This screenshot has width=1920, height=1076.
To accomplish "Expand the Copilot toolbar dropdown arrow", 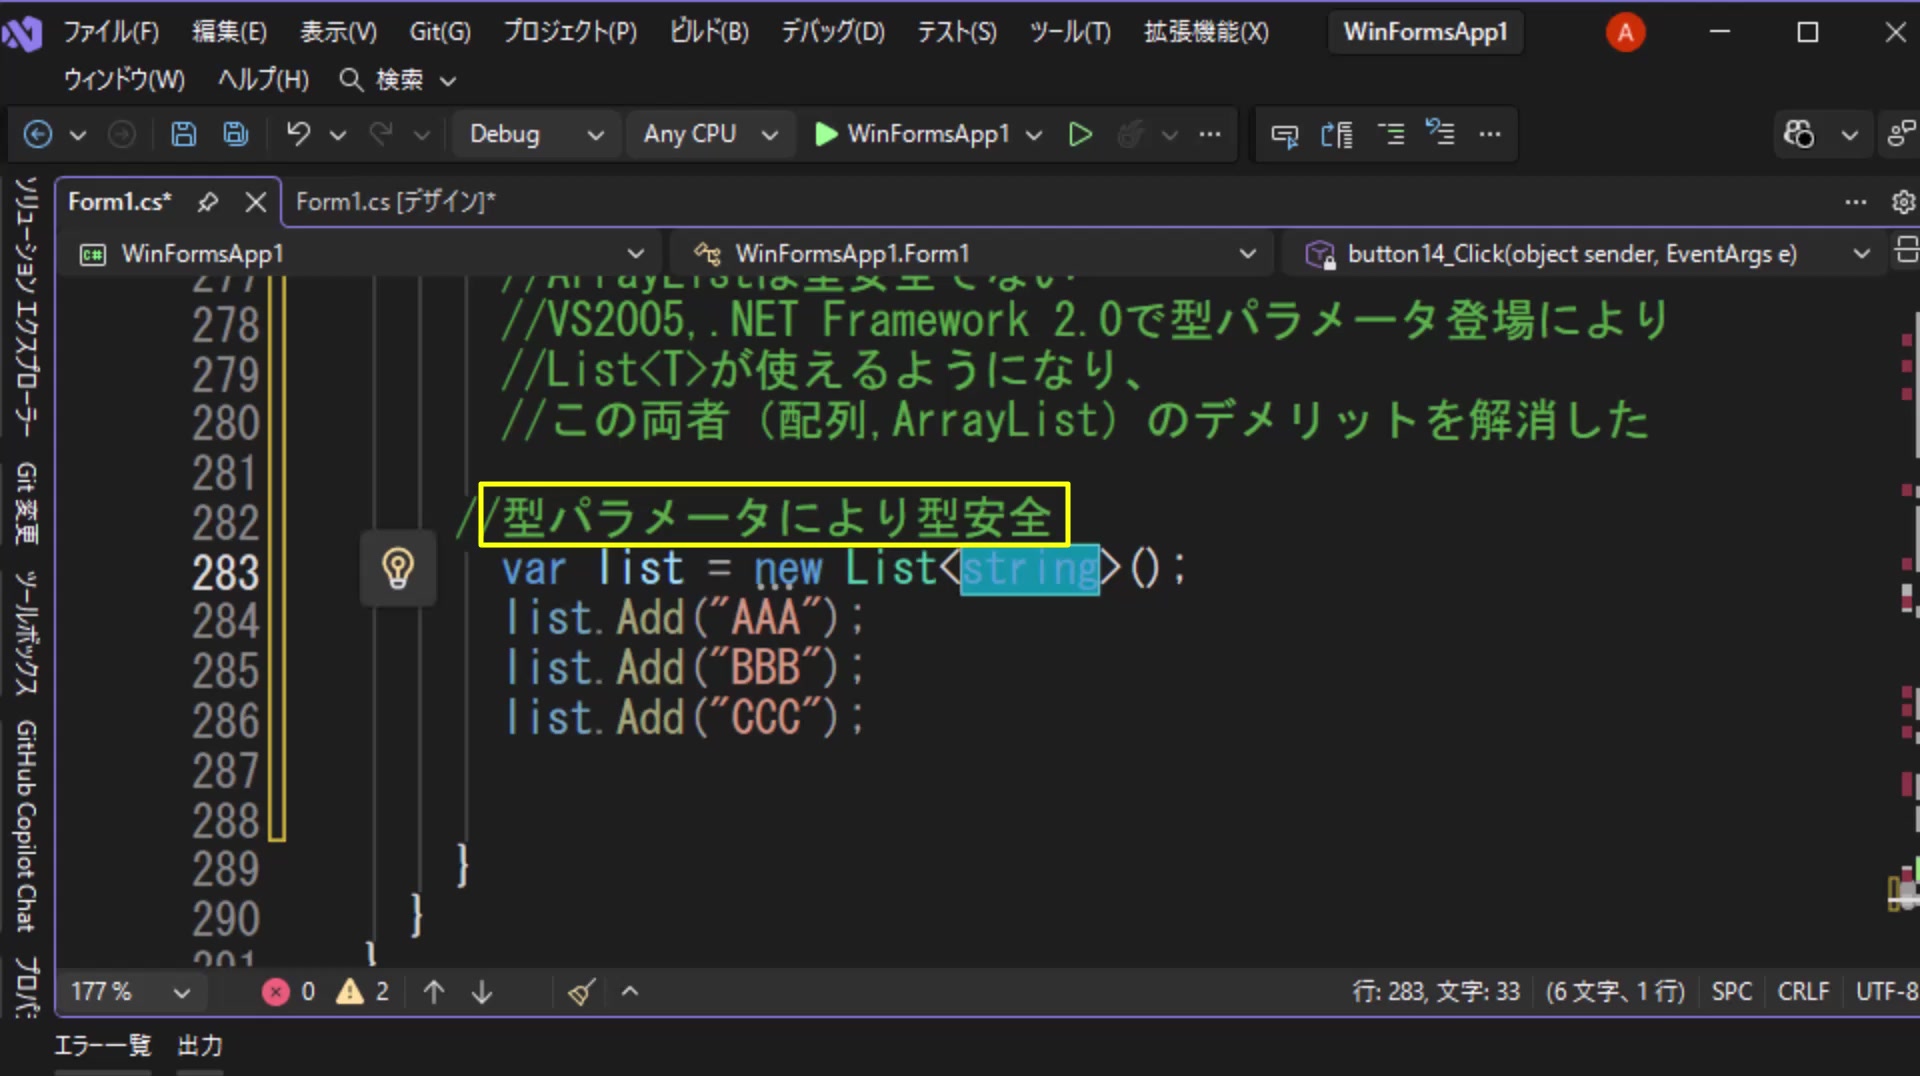I will click(x=1850, y=134).
